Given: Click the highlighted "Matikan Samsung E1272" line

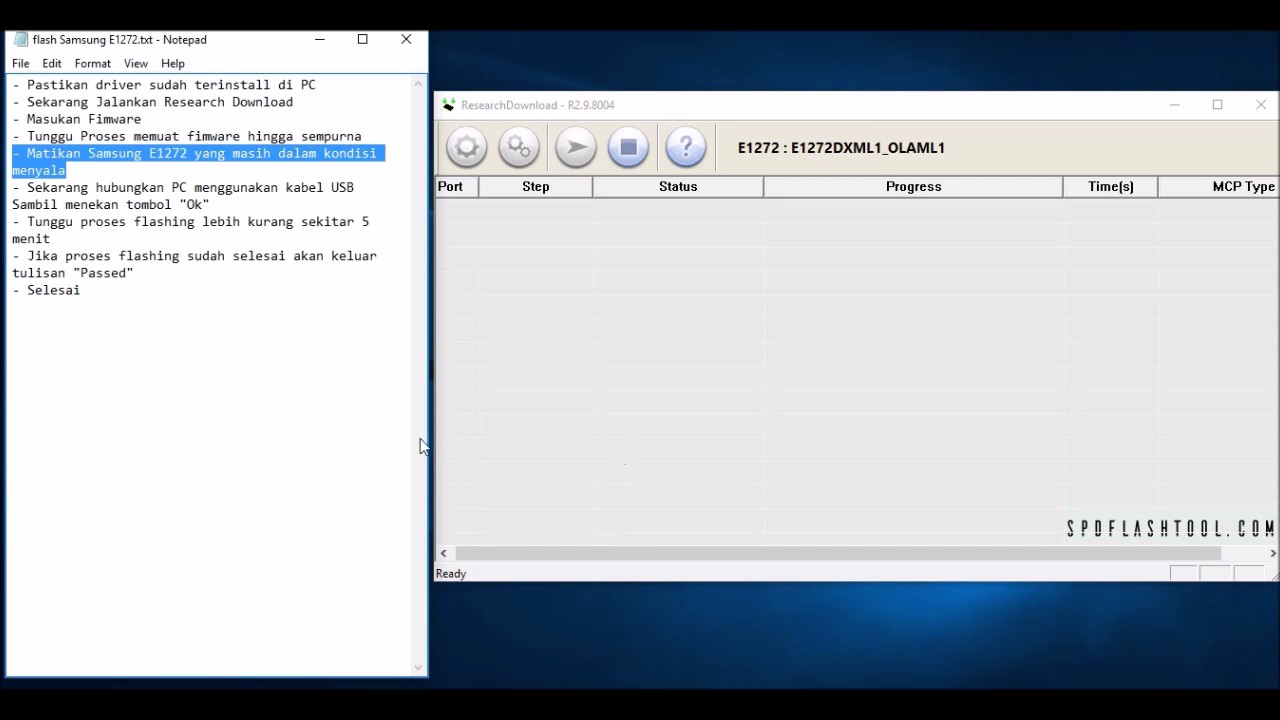Looking at the screenshot, I should pos(198,162).
